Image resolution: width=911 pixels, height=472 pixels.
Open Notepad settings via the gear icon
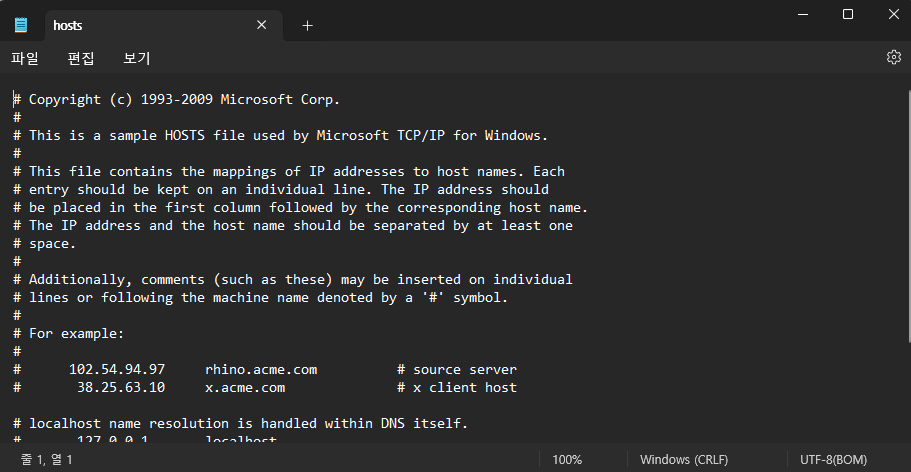[x=894, y=57]
